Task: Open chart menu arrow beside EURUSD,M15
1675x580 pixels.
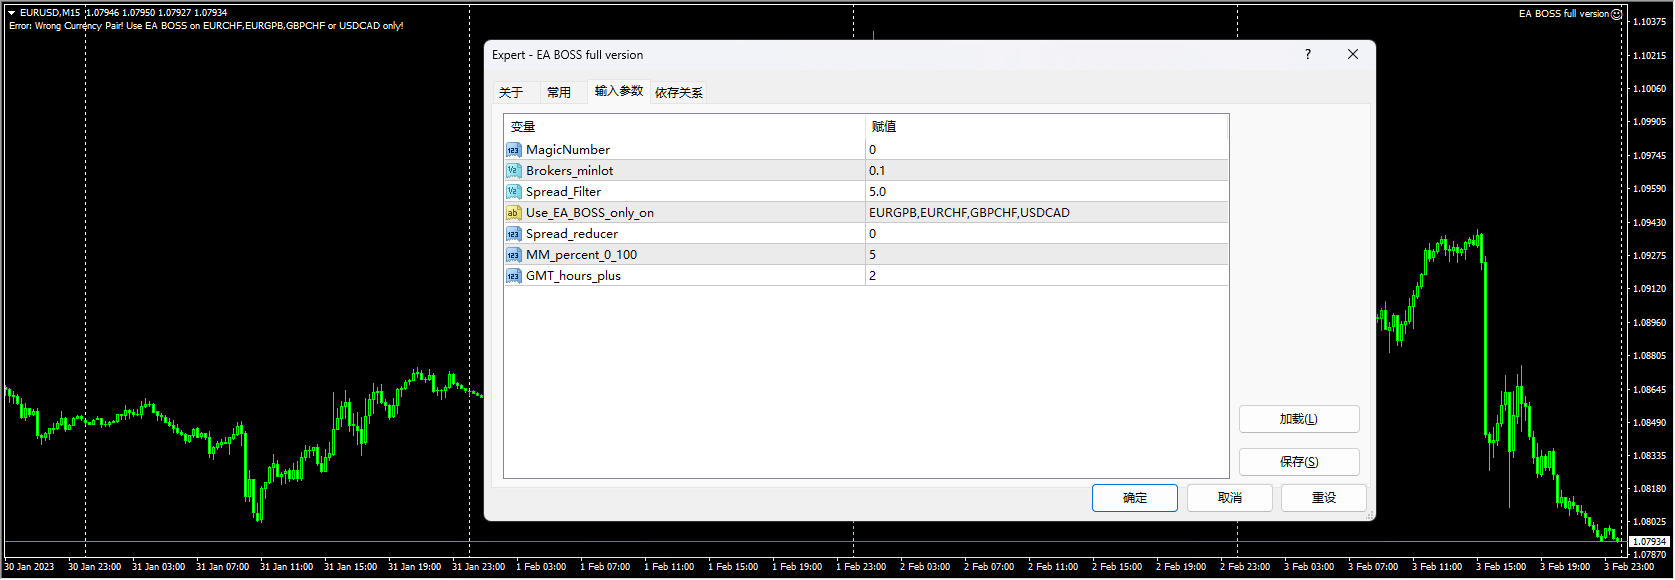Action: tap(11, 13)
